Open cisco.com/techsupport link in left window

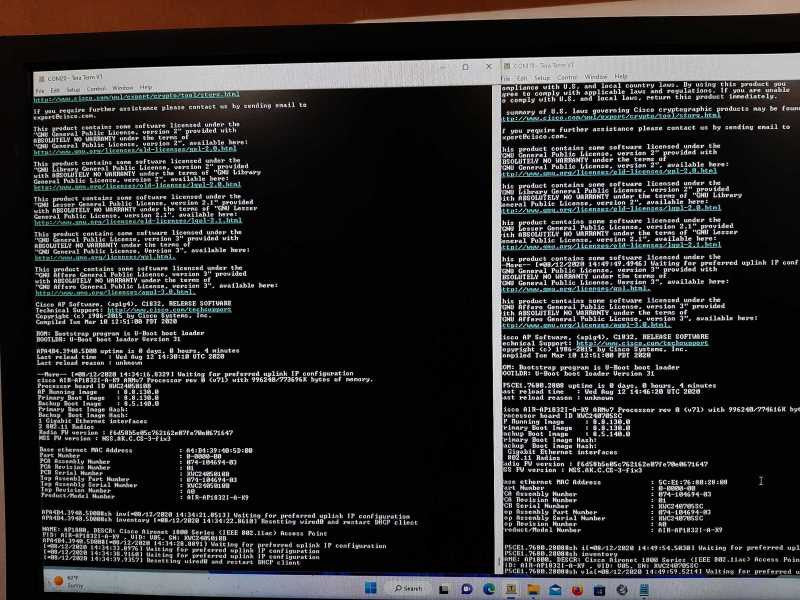(169, 310)
